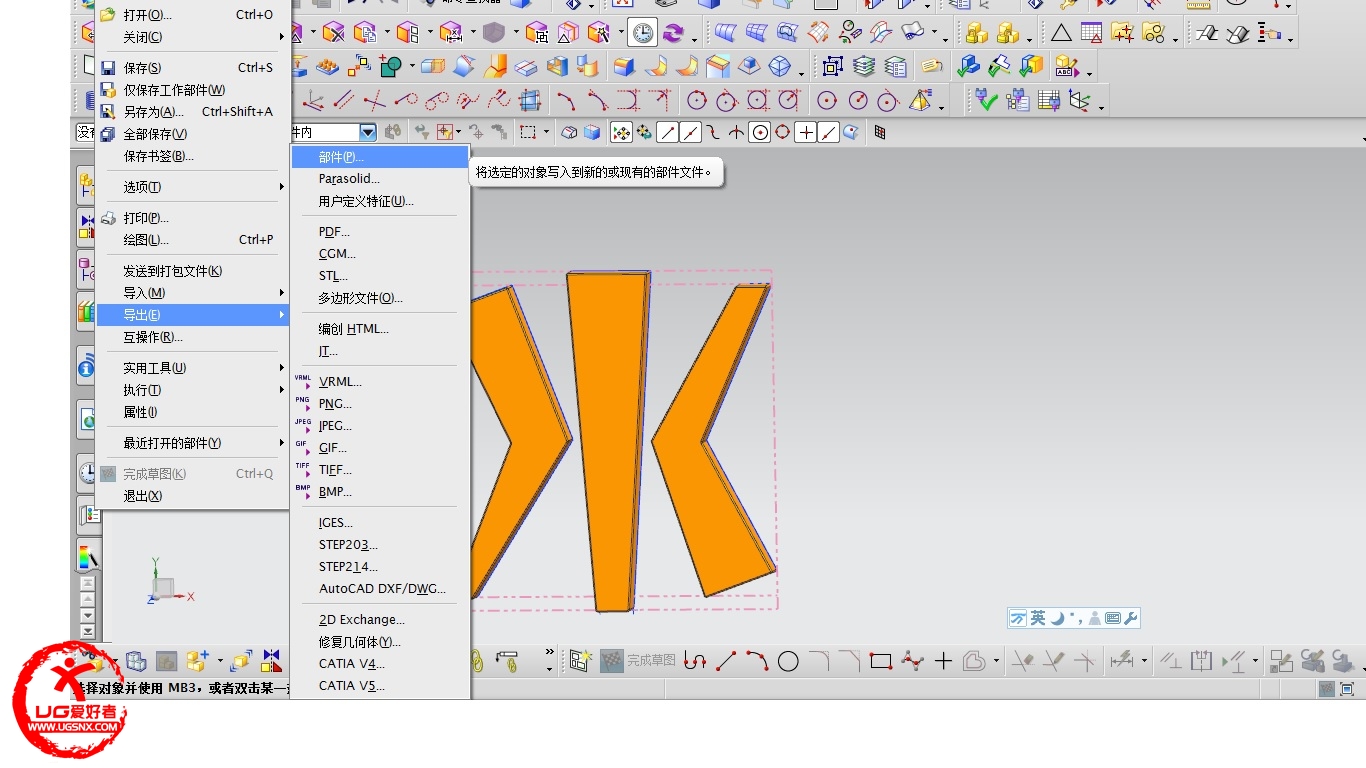Toggle the Midpoint snap option
This screenshot has height=768, width=1366.
(x=690, y=132)
